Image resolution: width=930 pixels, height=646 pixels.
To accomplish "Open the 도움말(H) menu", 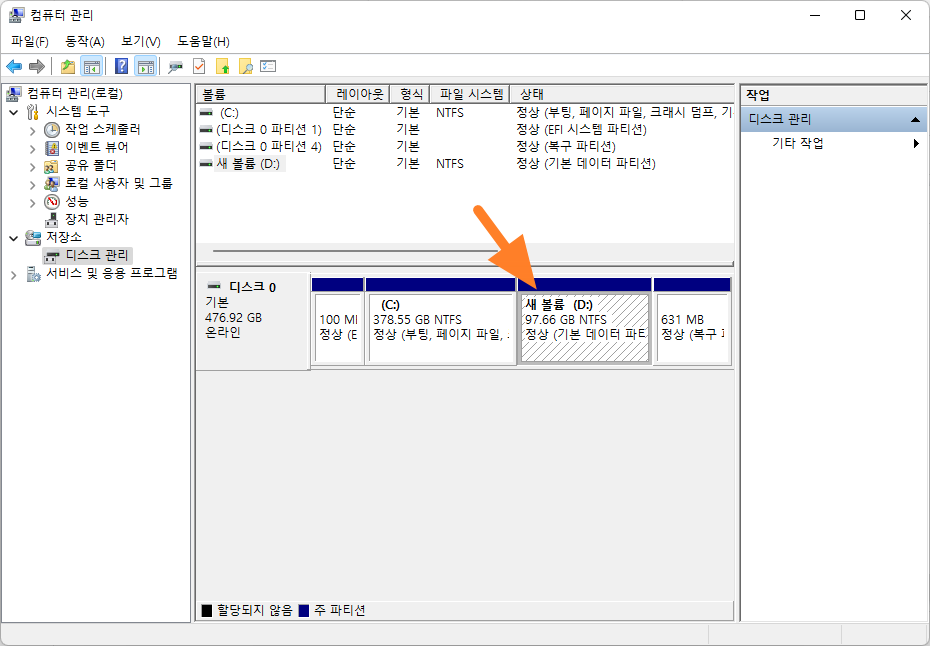I will point(203,42).
